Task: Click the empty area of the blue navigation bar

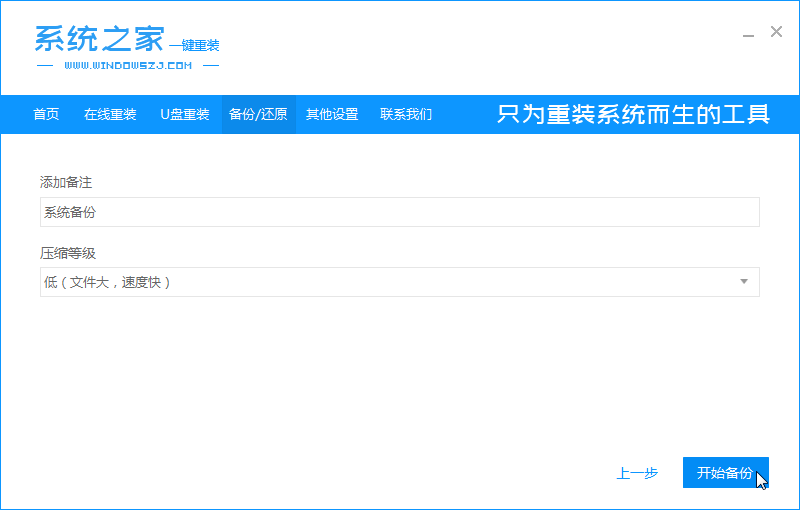Action: tap(464, 114)
